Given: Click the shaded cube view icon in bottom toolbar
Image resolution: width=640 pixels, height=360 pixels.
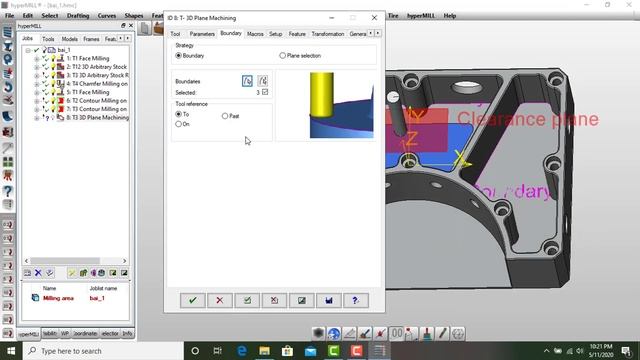Looking at the screenshot, I should [318, 333].
